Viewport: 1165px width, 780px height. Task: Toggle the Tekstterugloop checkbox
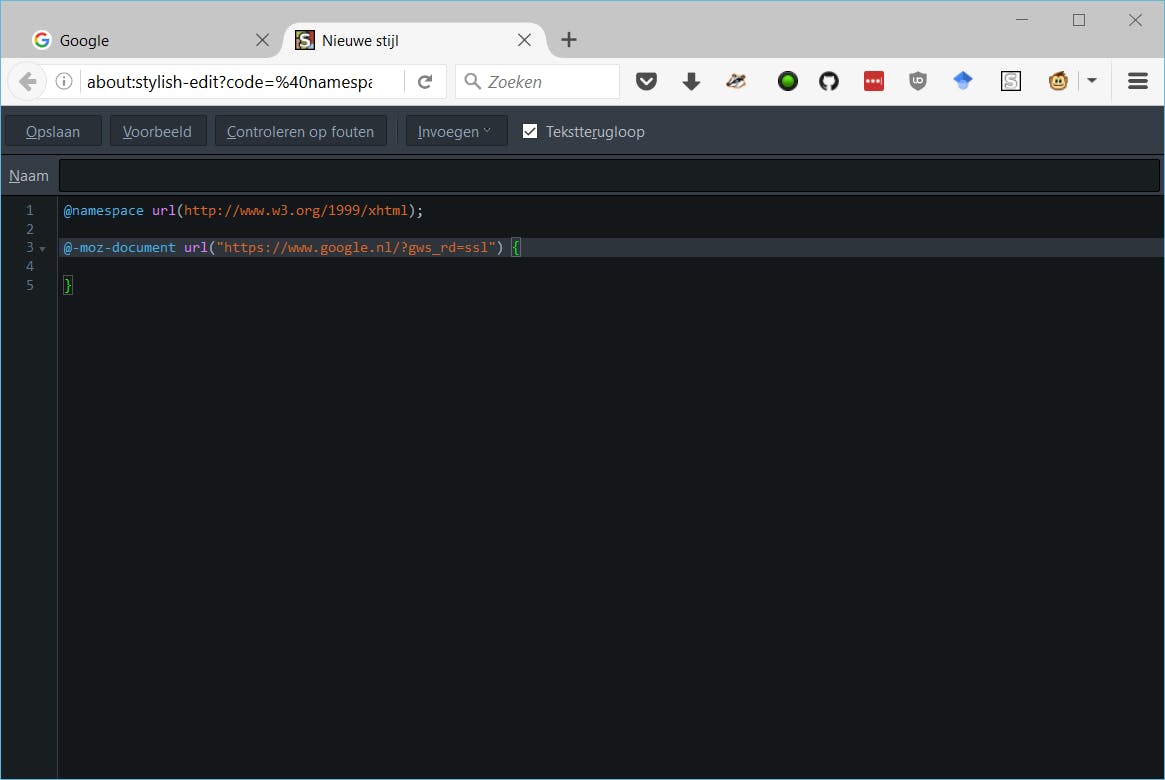pyautogui.click(x=530, y=131)
